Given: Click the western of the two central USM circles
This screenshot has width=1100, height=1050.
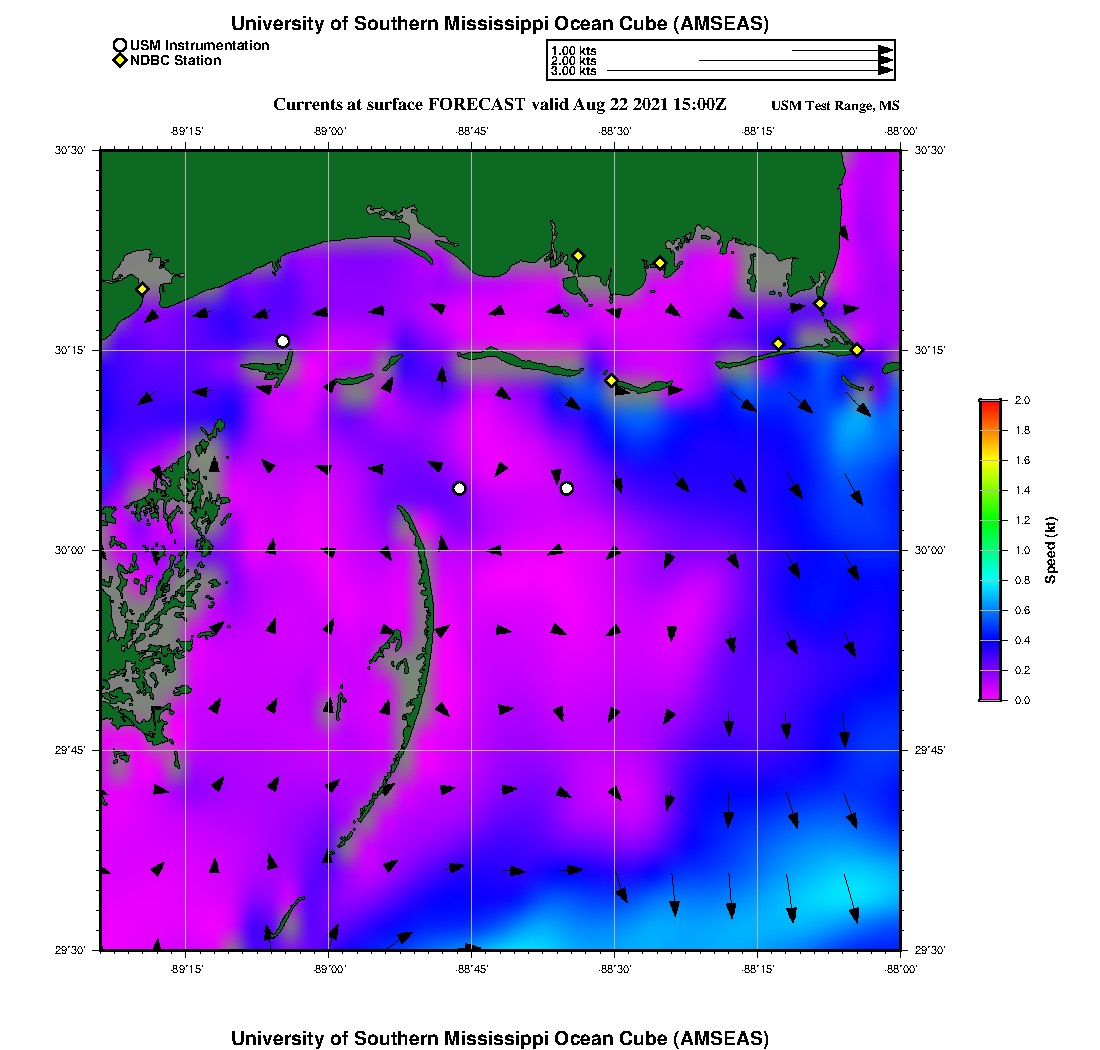Looking at the screenshot, I should (x=459, y=488).
